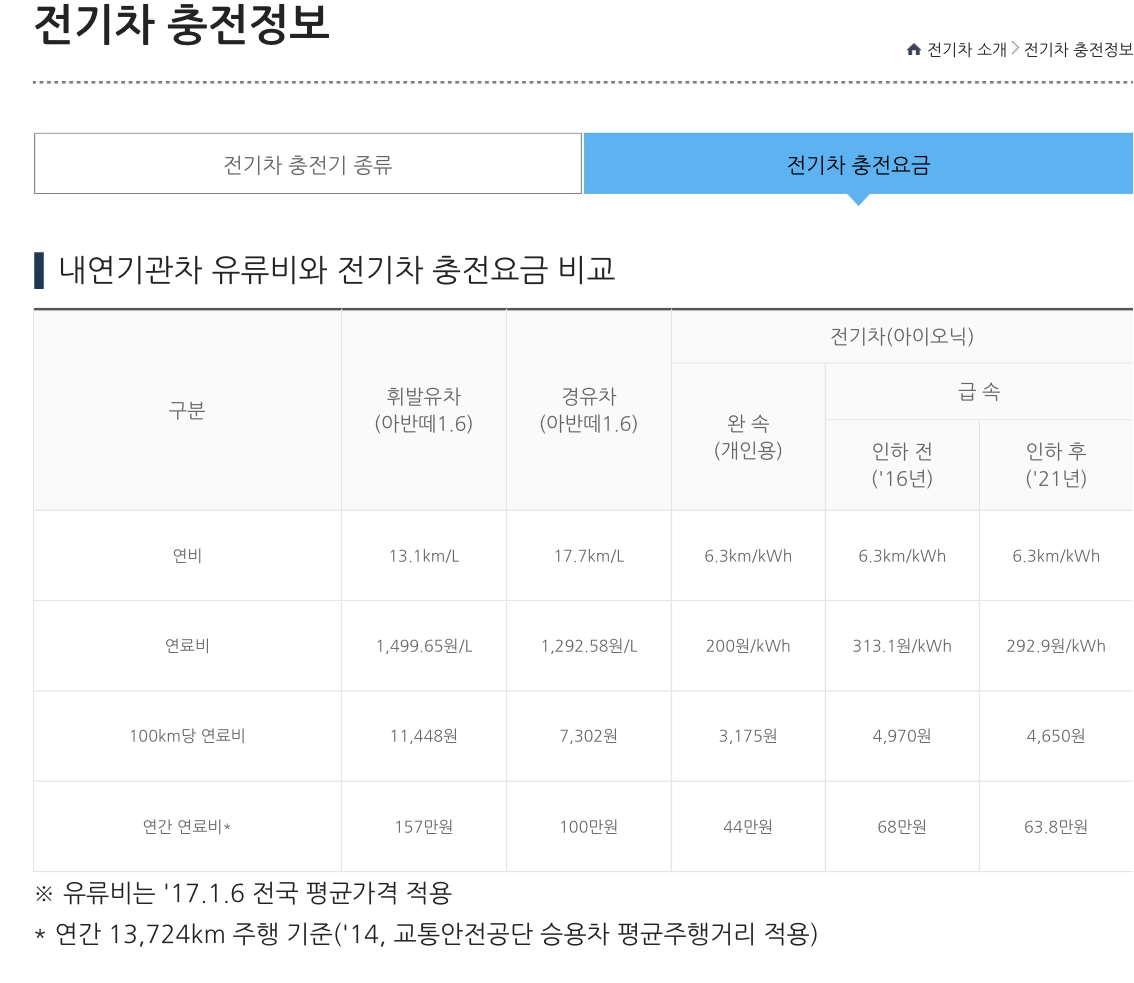Select the 313.1원/kWh cell
Screen dimensions: 1134x983
click(902, 646)
